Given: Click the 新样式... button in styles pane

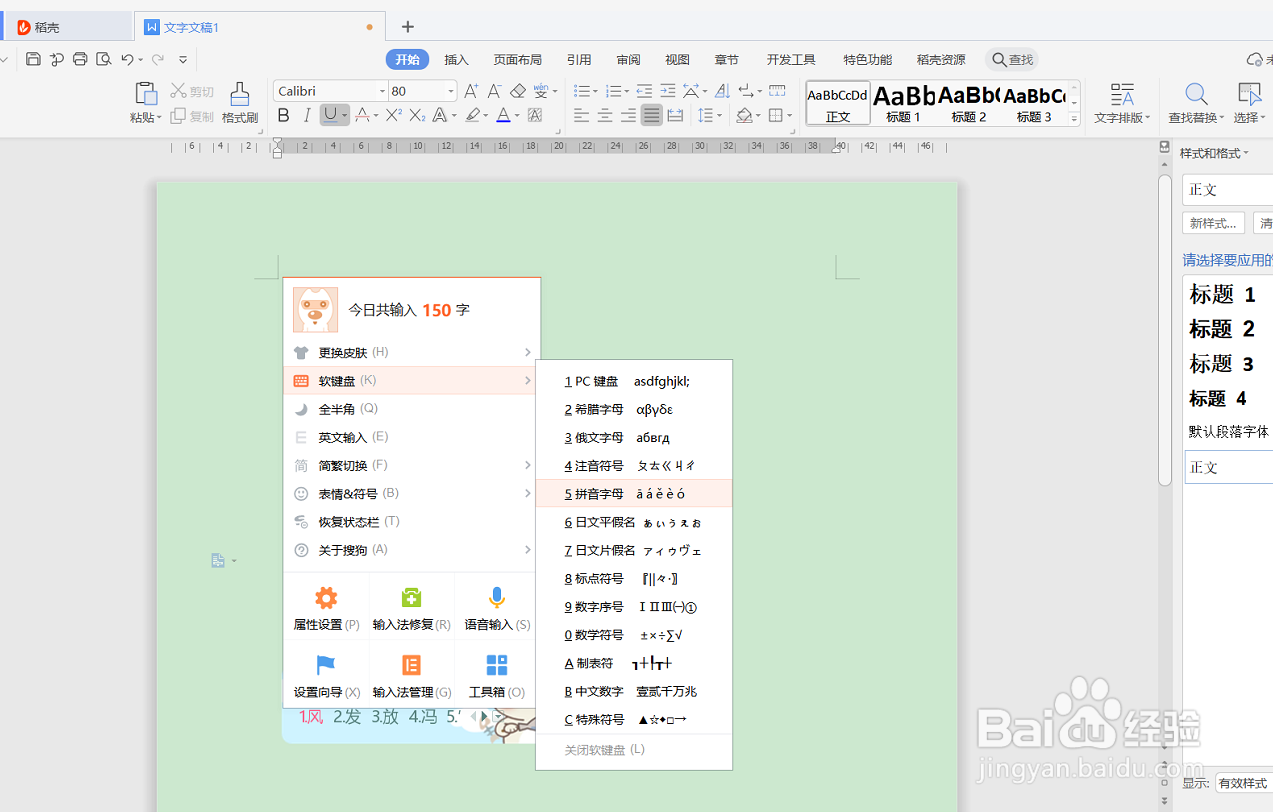Looking at the screenshot, I should coord(1214,223).
